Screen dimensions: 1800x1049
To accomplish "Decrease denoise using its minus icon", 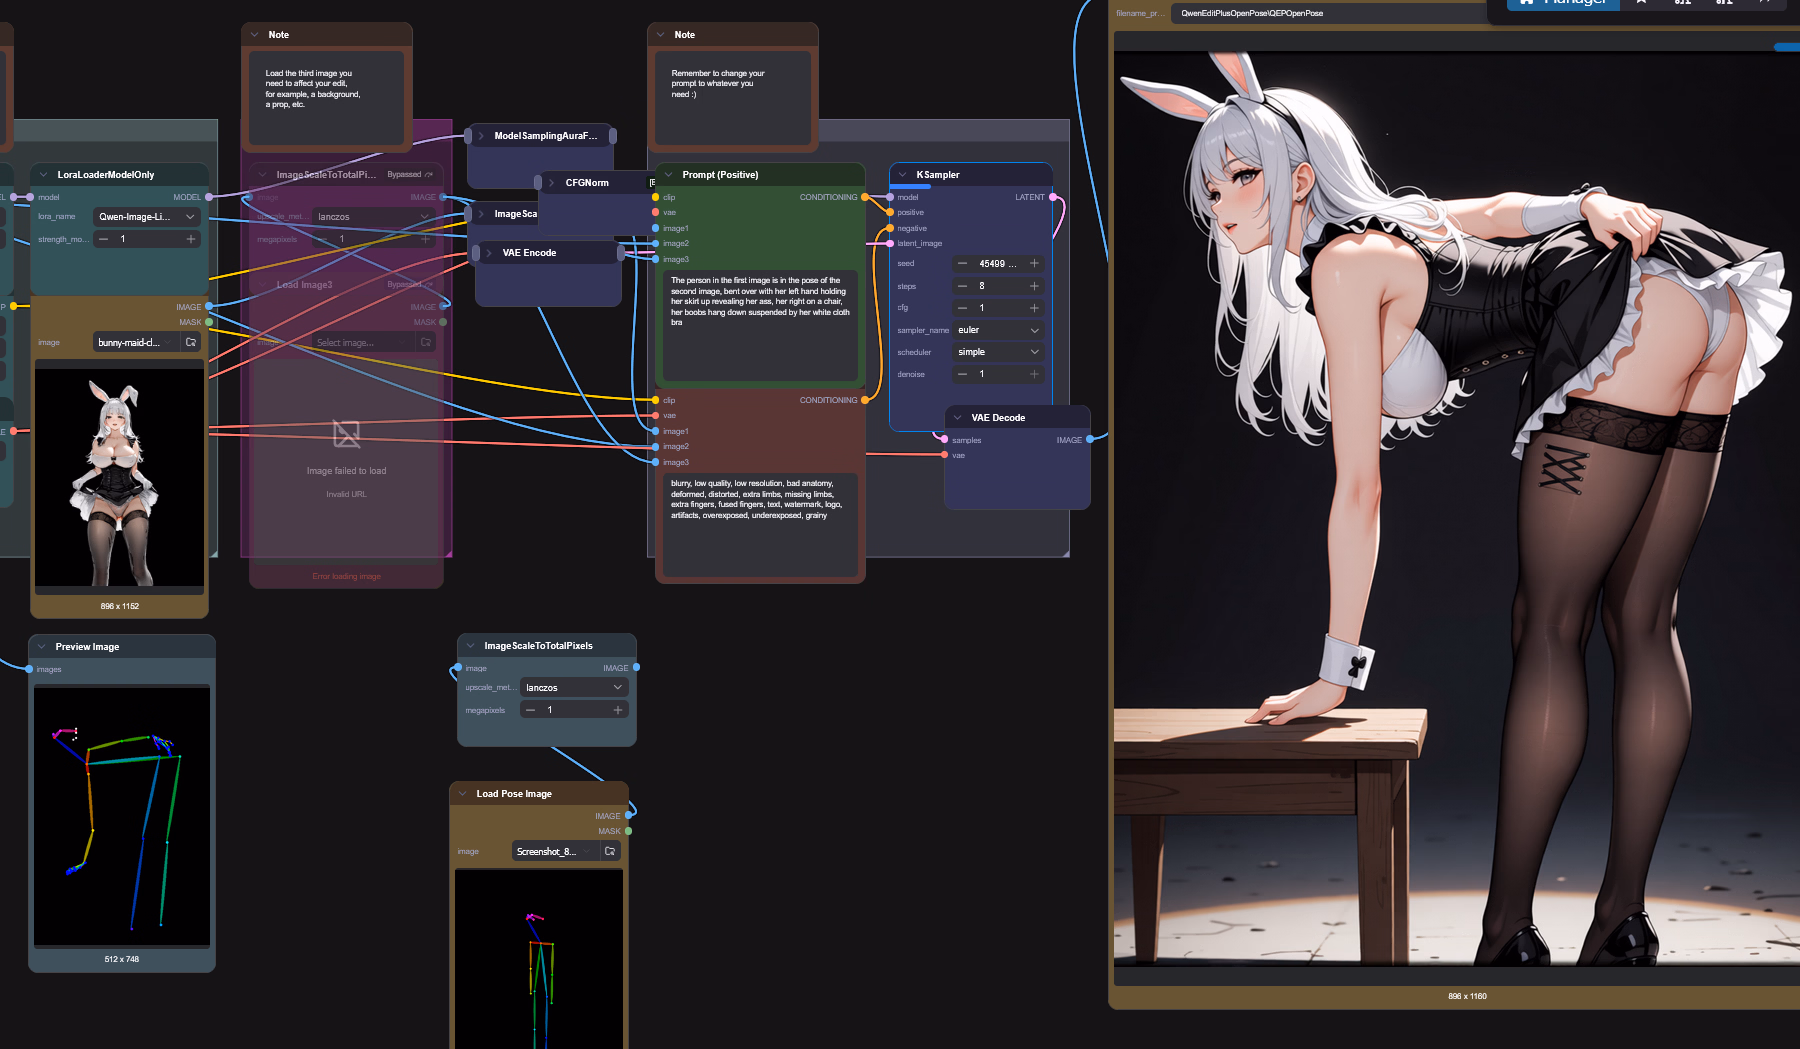I will (962, 374).
